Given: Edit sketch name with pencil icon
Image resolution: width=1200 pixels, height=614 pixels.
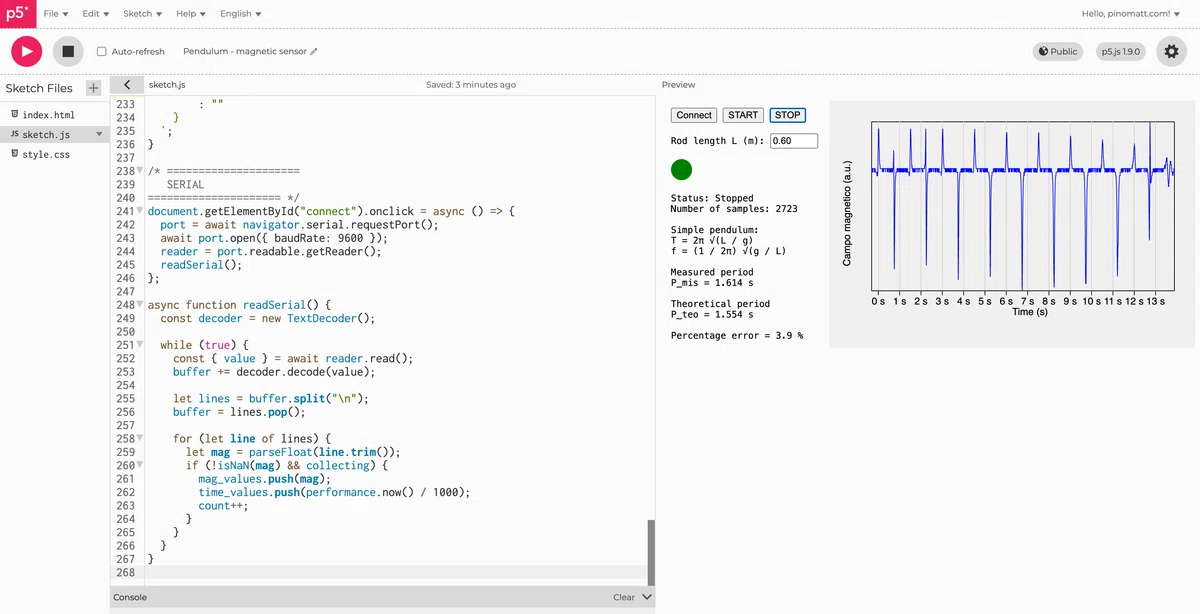Looking at the screenshot, I should pos(314,51).
